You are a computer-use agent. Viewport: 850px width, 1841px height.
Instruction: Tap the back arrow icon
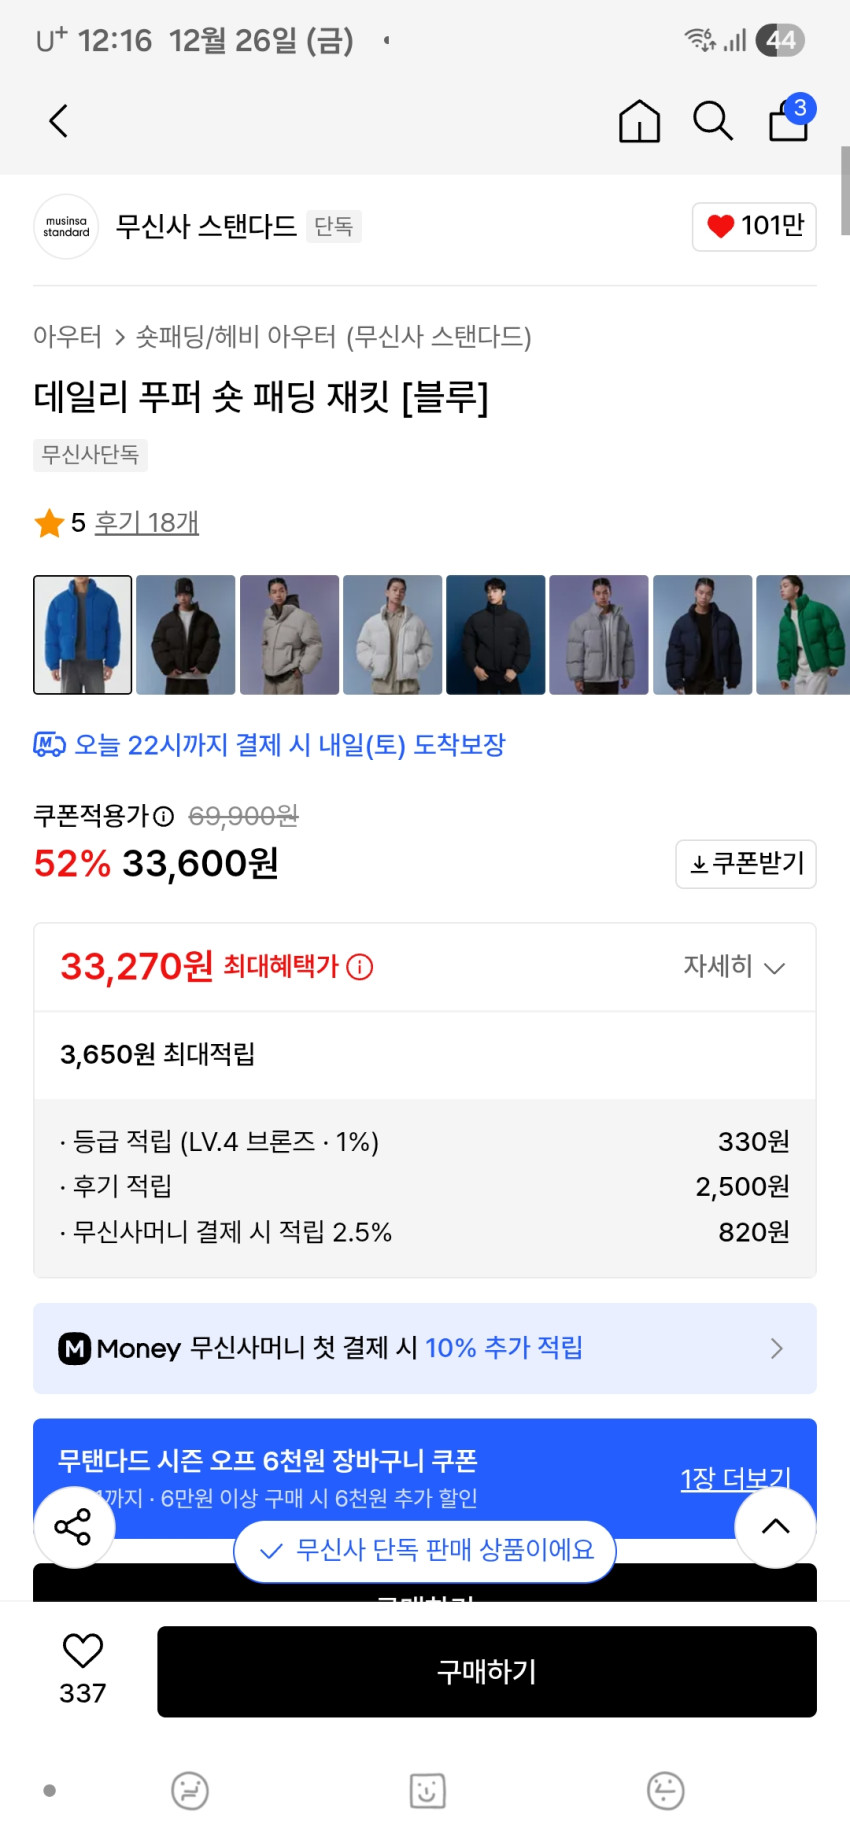tap(59, 121)
